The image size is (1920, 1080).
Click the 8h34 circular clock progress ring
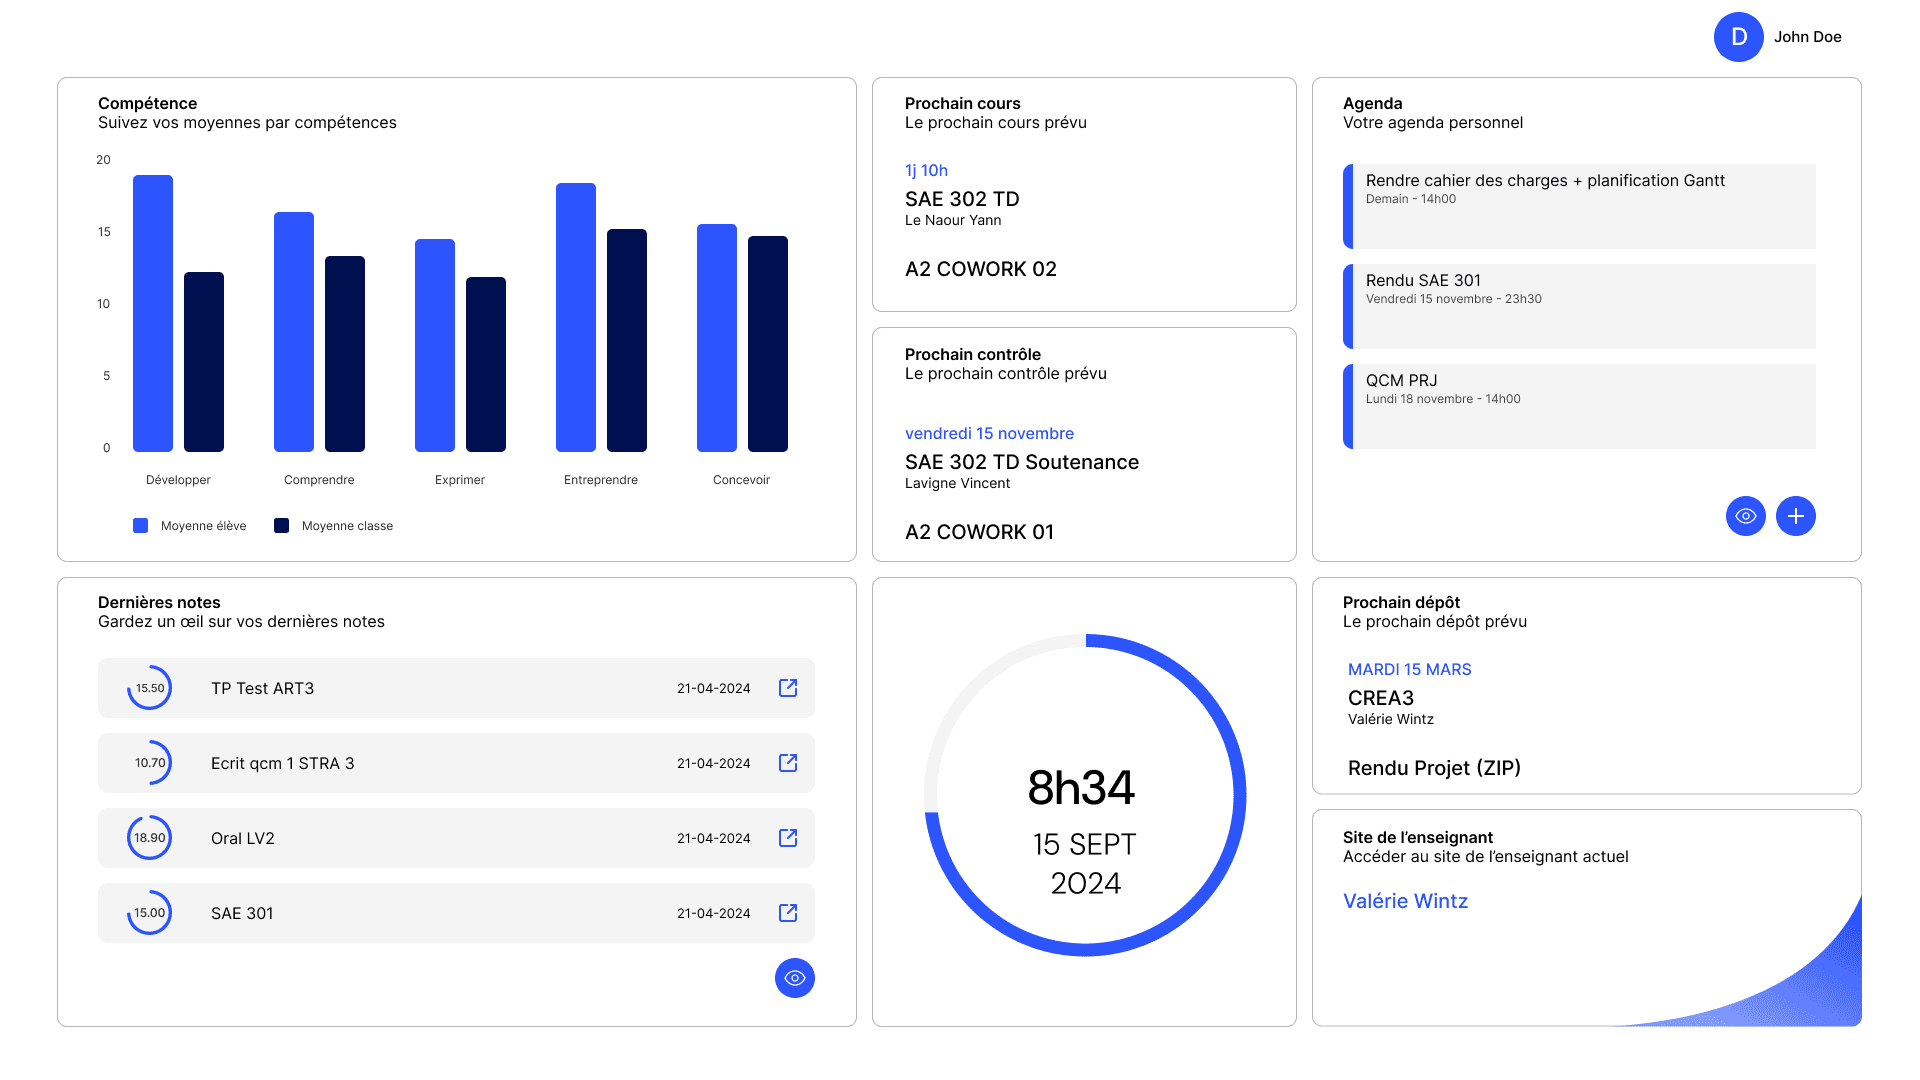pyautogui.click(x=1239, y=795)
